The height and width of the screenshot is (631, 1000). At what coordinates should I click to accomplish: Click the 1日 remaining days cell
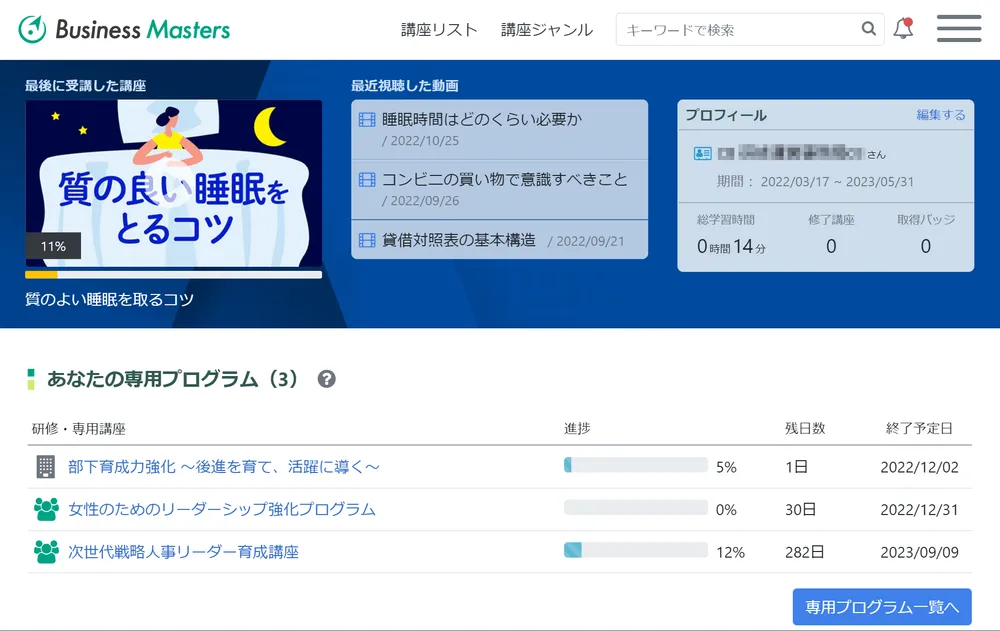(x=797, y=467)
